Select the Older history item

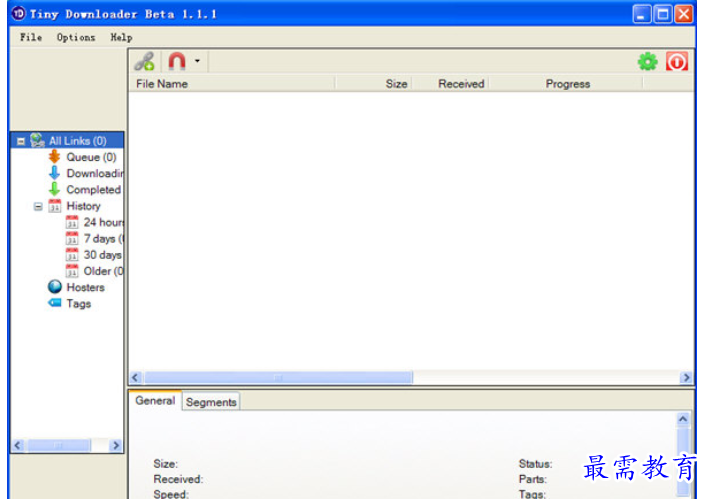[103, 271]
